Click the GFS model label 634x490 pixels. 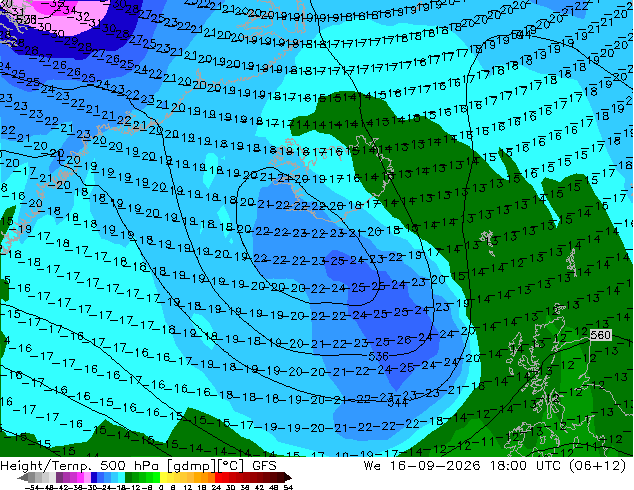click(264, 466)
